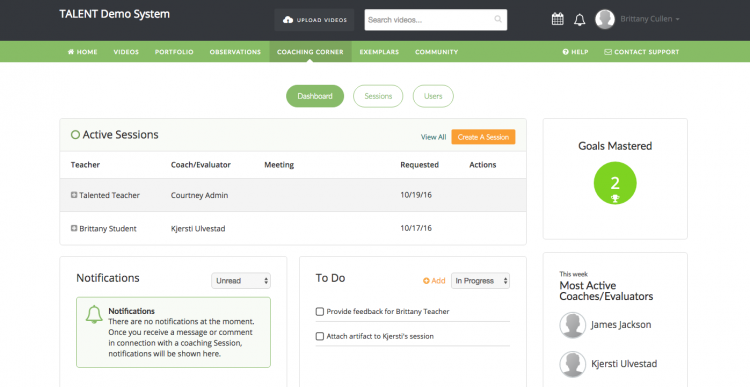Check Provide feedback for Brittany Teacher
This screenshot has height=387, width=750.
pyautogui.click(x=320, y=312)
